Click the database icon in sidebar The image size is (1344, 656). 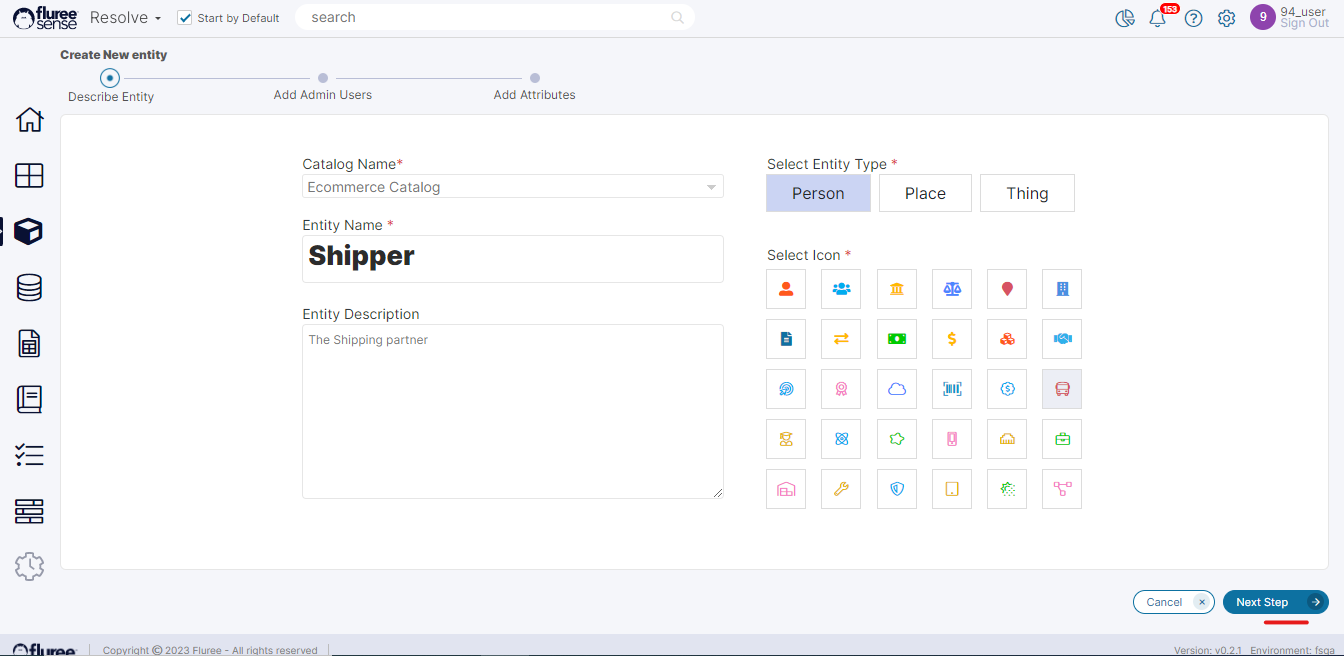click(29, 288)
